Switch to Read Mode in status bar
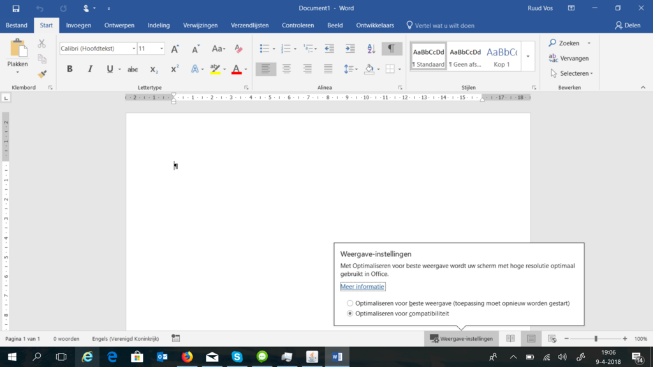The height and width of the screenshot is (367, 653). pyautogui.click(x=510, y=339)
